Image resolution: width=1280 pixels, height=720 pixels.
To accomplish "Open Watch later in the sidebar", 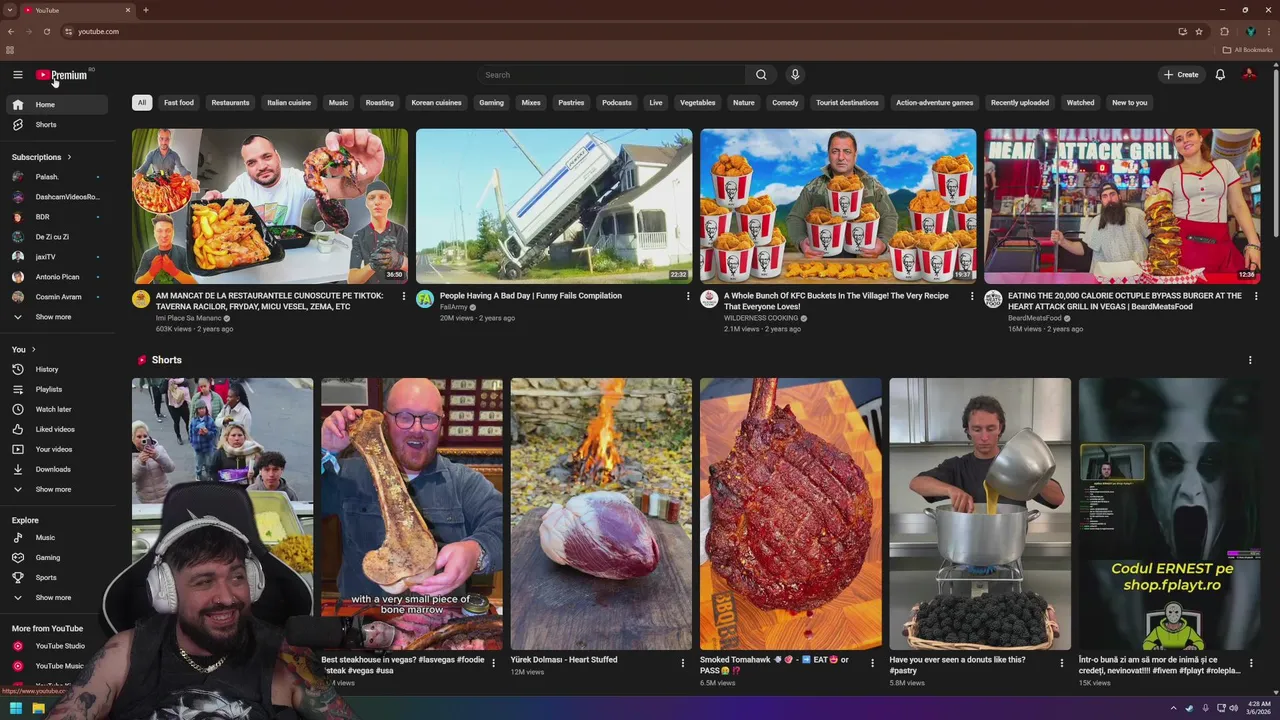I will (x=56, y=409).
